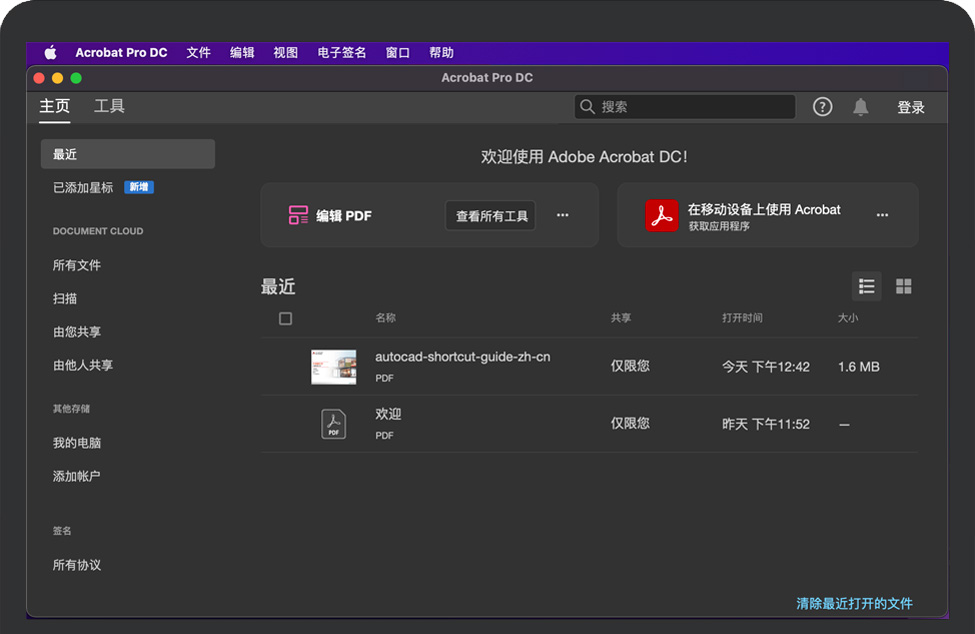
Task: Click the red Acrobat mobile app icon
Action: click(x=661, y=215)
